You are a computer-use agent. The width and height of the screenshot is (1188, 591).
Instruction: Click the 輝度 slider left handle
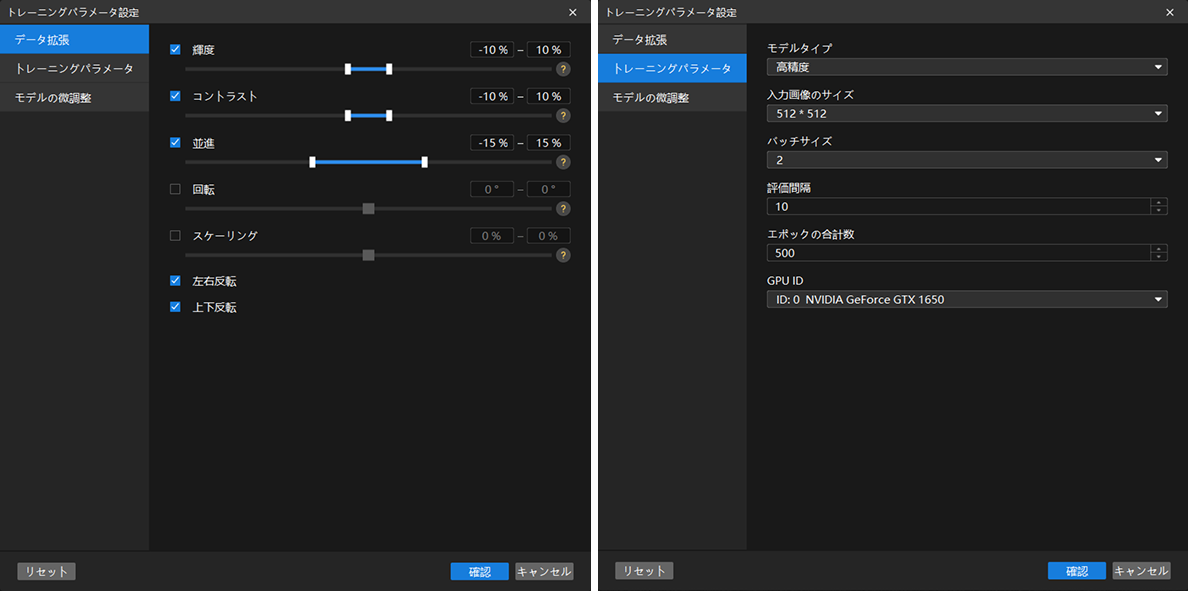(x=348, y=69)
